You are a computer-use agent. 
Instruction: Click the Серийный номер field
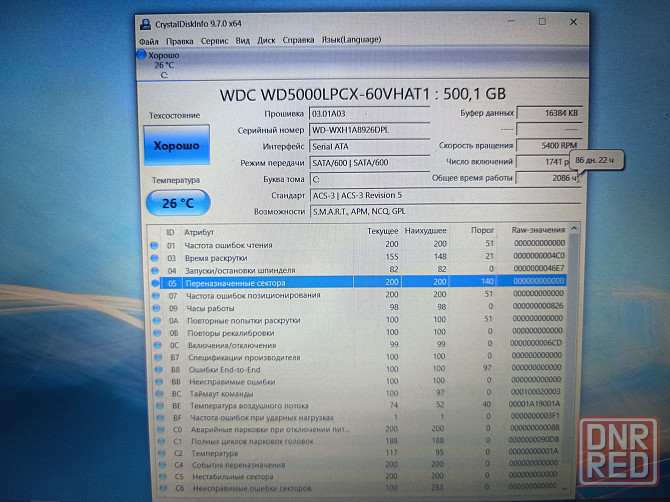(367, 131)
